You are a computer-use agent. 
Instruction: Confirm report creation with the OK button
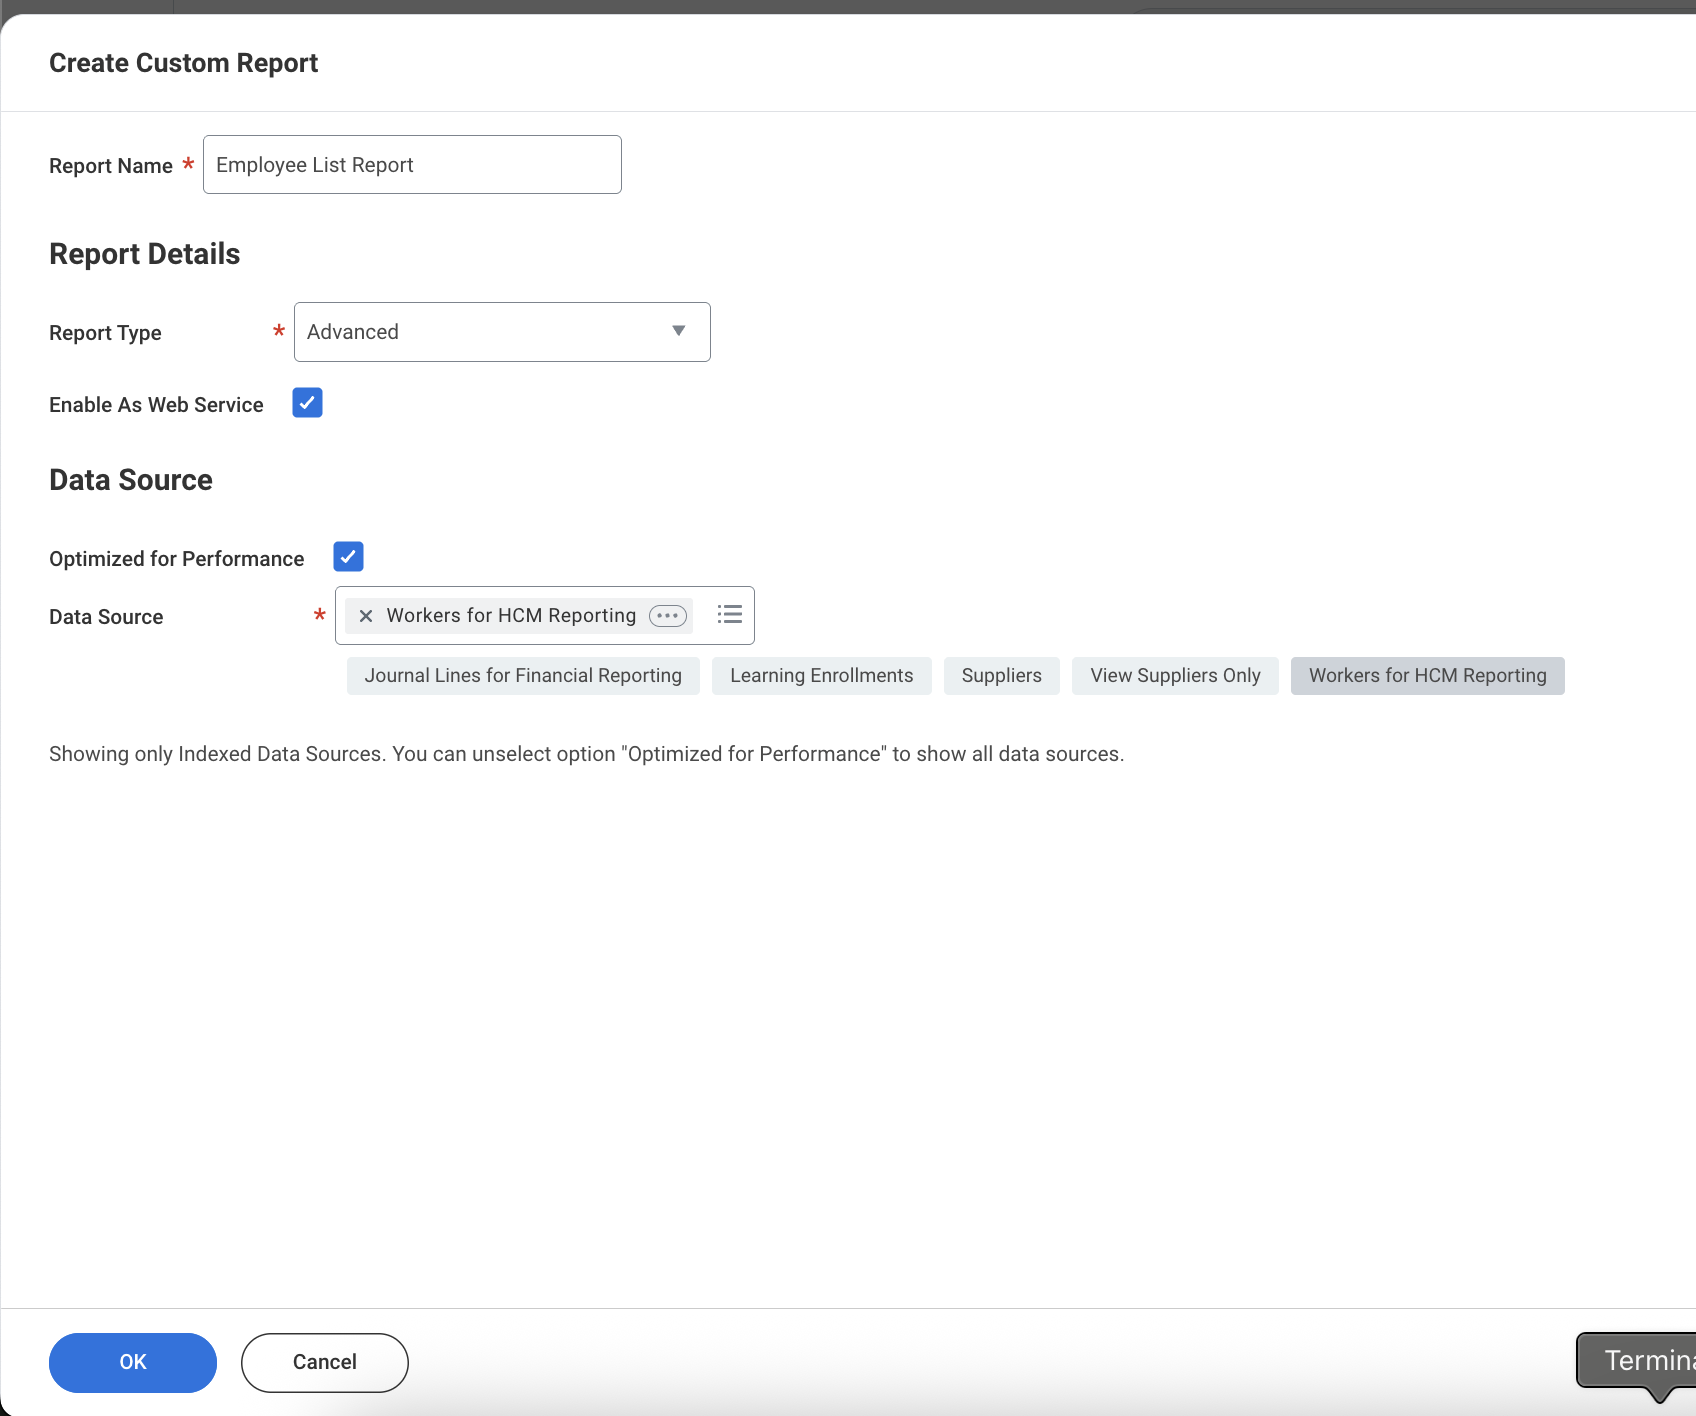[x=133, y=1362]
